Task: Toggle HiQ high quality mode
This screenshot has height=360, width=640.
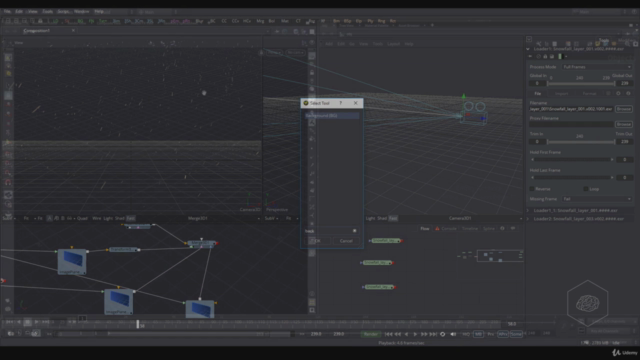Action: pyautogui.click(x=466, y=334)
